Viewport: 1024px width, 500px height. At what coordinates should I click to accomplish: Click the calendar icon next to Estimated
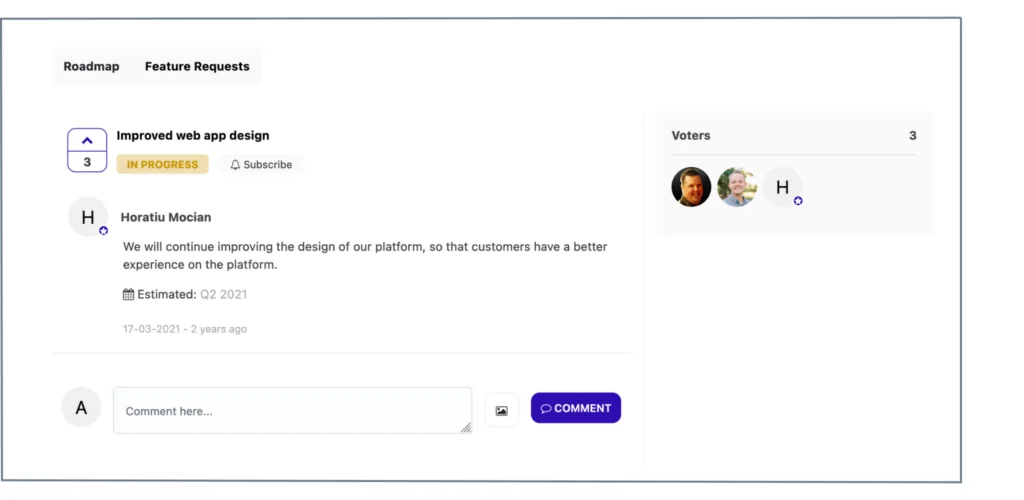click(128, 295)
